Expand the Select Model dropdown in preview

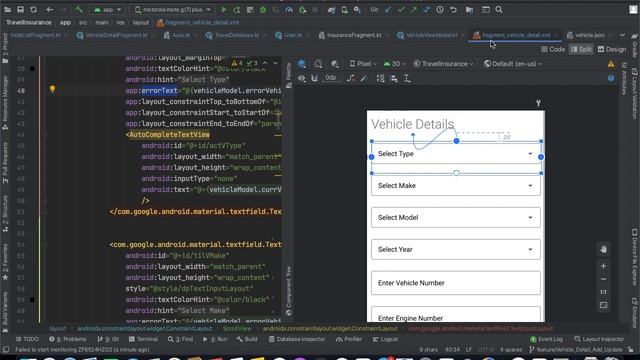[530, 218]
